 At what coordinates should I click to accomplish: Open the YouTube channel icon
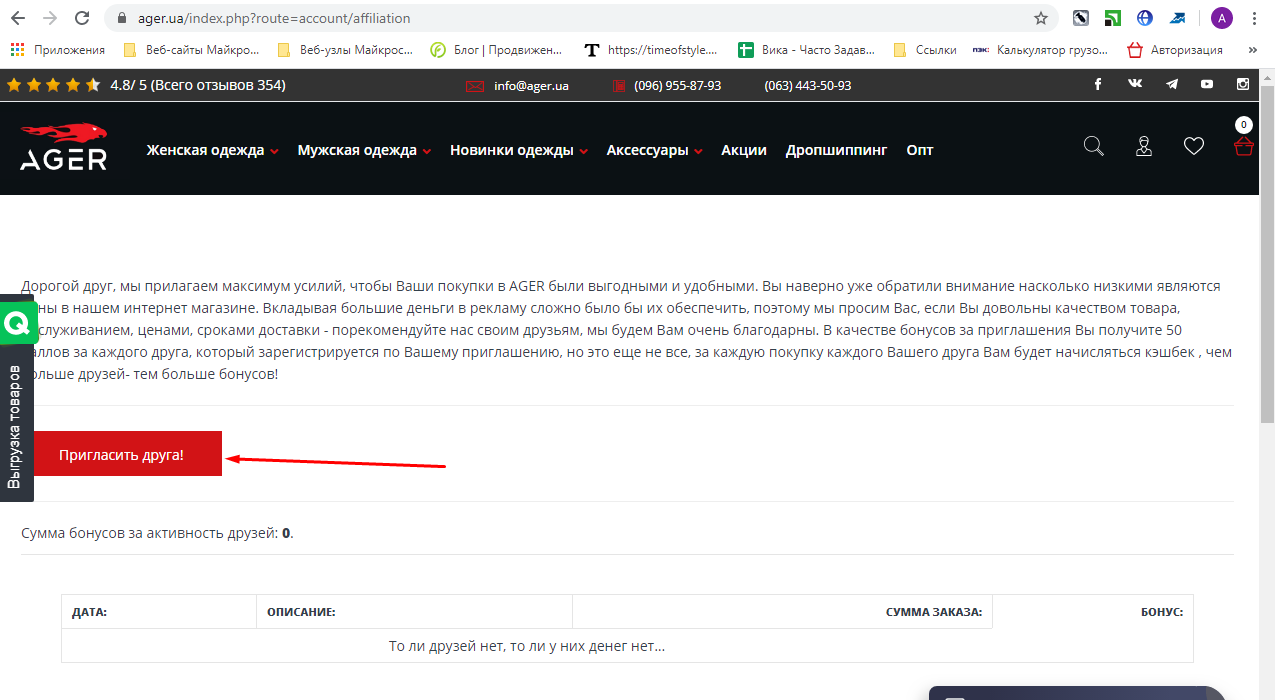[x=1207, y=85]
